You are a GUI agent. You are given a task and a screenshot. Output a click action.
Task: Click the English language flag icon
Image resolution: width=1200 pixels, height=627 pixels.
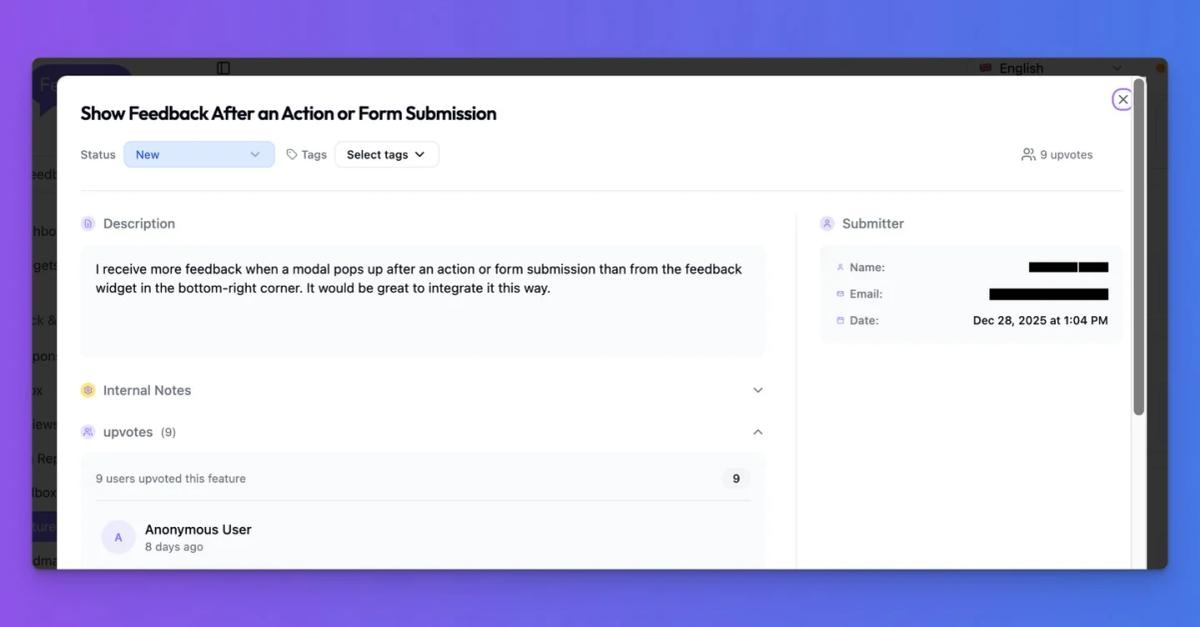point(985,67)
